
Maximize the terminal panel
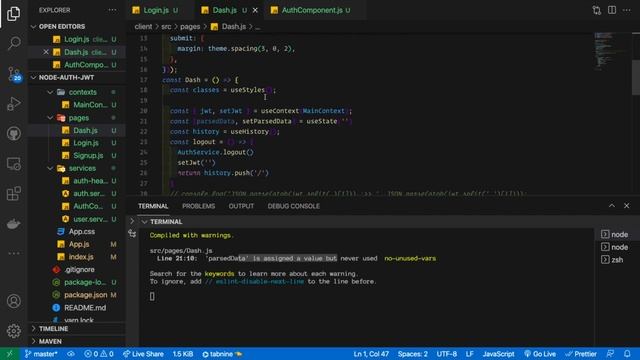click(x=611, y=206)
